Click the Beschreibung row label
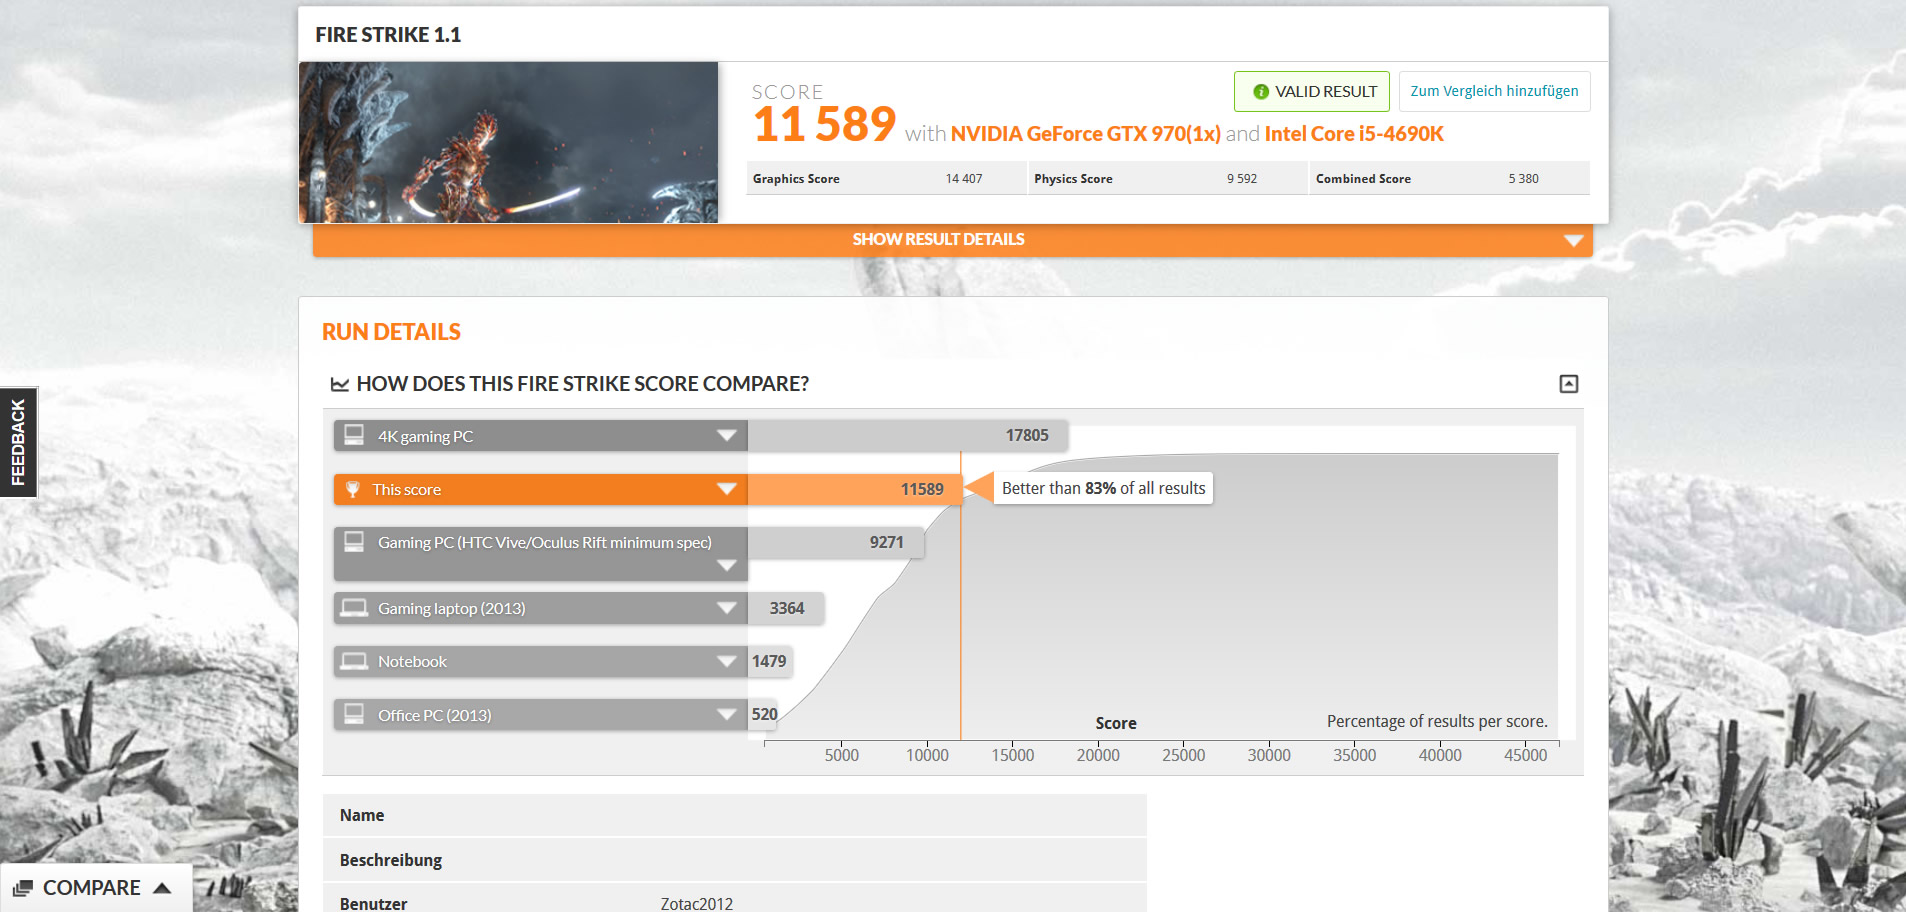This screenshot has height=912, width=1906. (391, 860)
